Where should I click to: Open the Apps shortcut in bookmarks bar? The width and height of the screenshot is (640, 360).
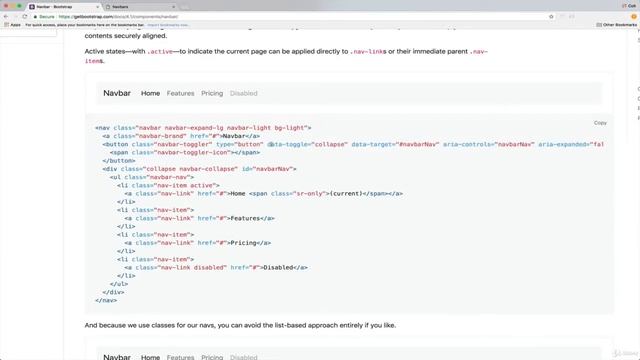tap(12, 25)
